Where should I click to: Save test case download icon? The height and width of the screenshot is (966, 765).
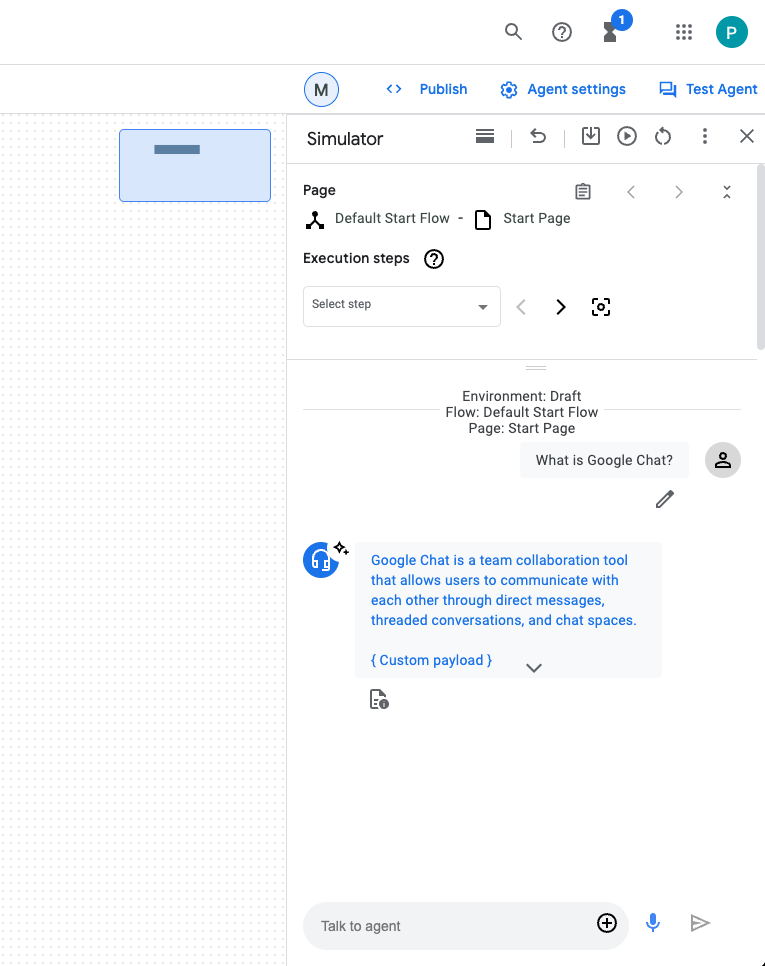pos(591,137)
